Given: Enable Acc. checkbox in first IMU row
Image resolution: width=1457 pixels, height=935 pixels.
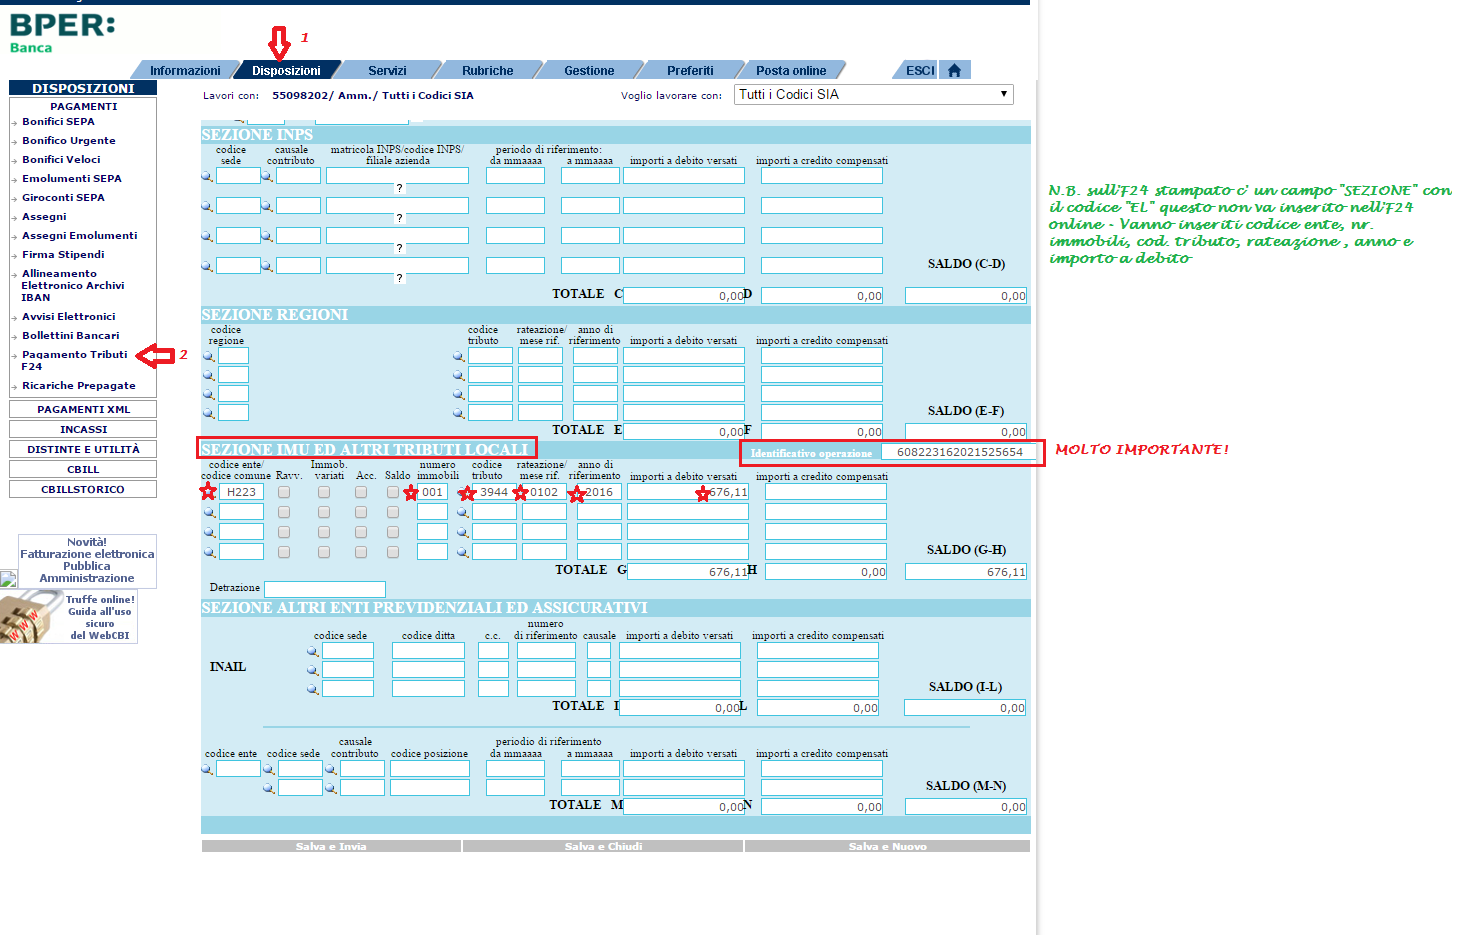Looking at the screenshot, I should point(361,492).
